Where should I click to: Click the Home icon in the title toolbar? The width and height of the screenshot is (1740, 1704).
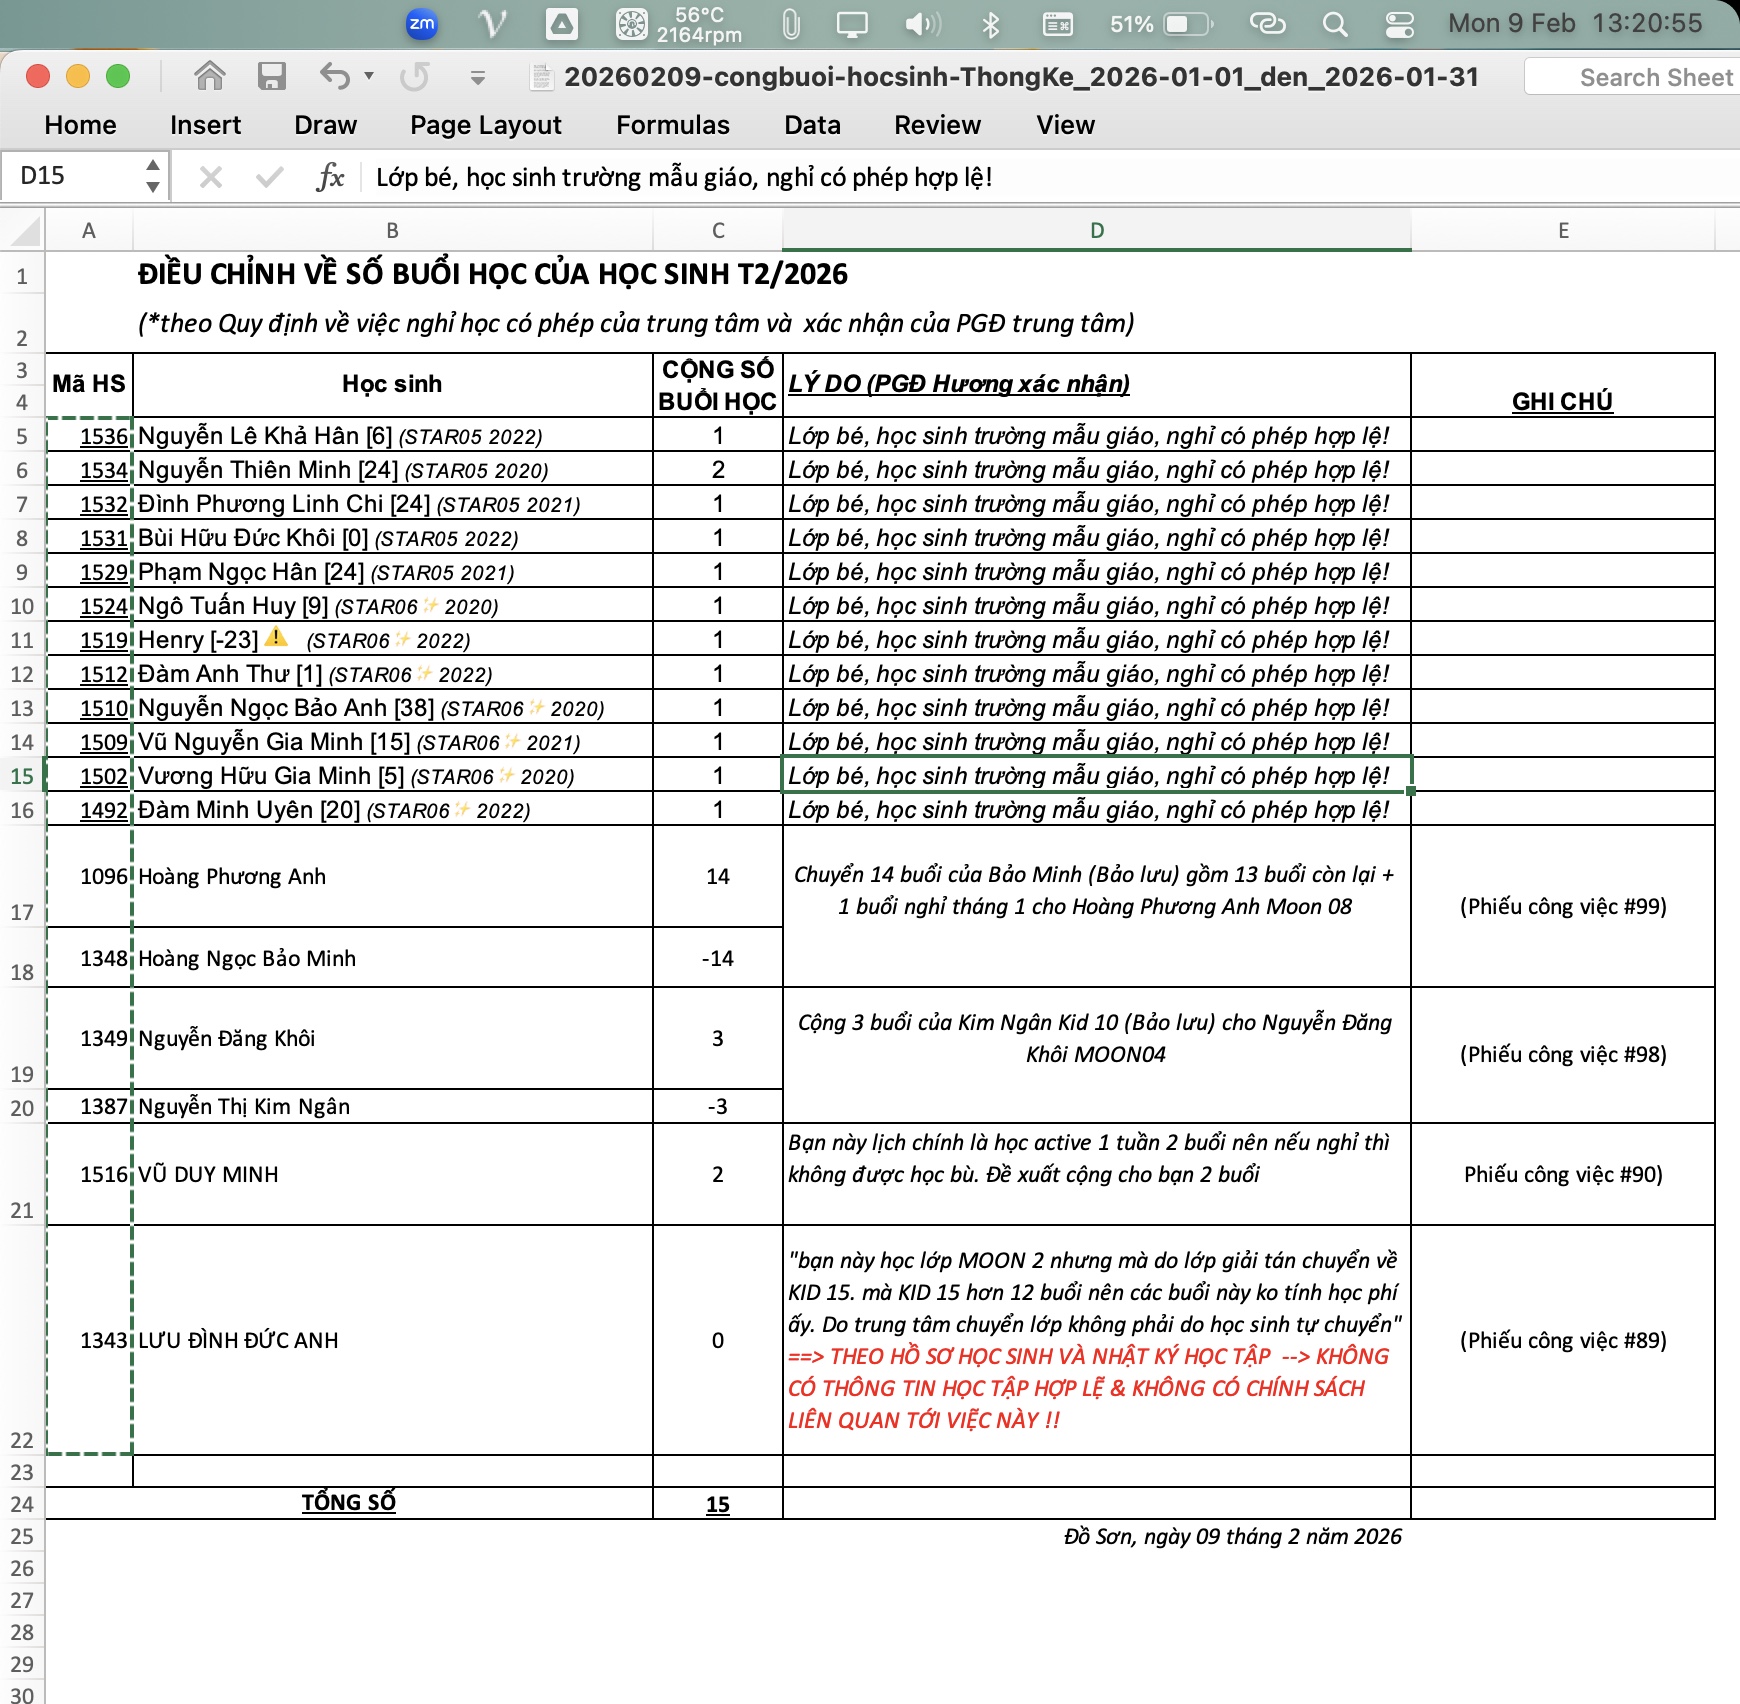tap(210, 76)
